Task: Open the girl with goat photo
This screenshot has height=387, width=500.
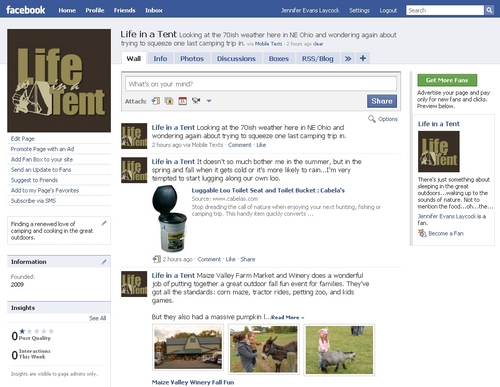Action: [x=339, y=350]
